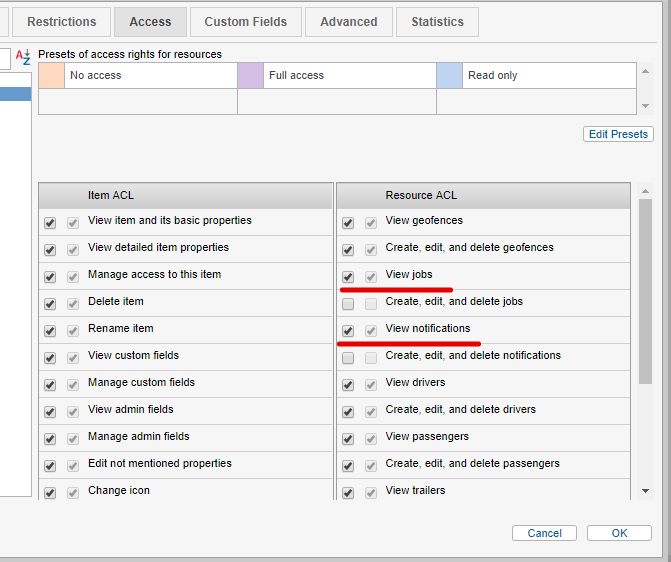Open the Statistics tab

coord(437,21)
